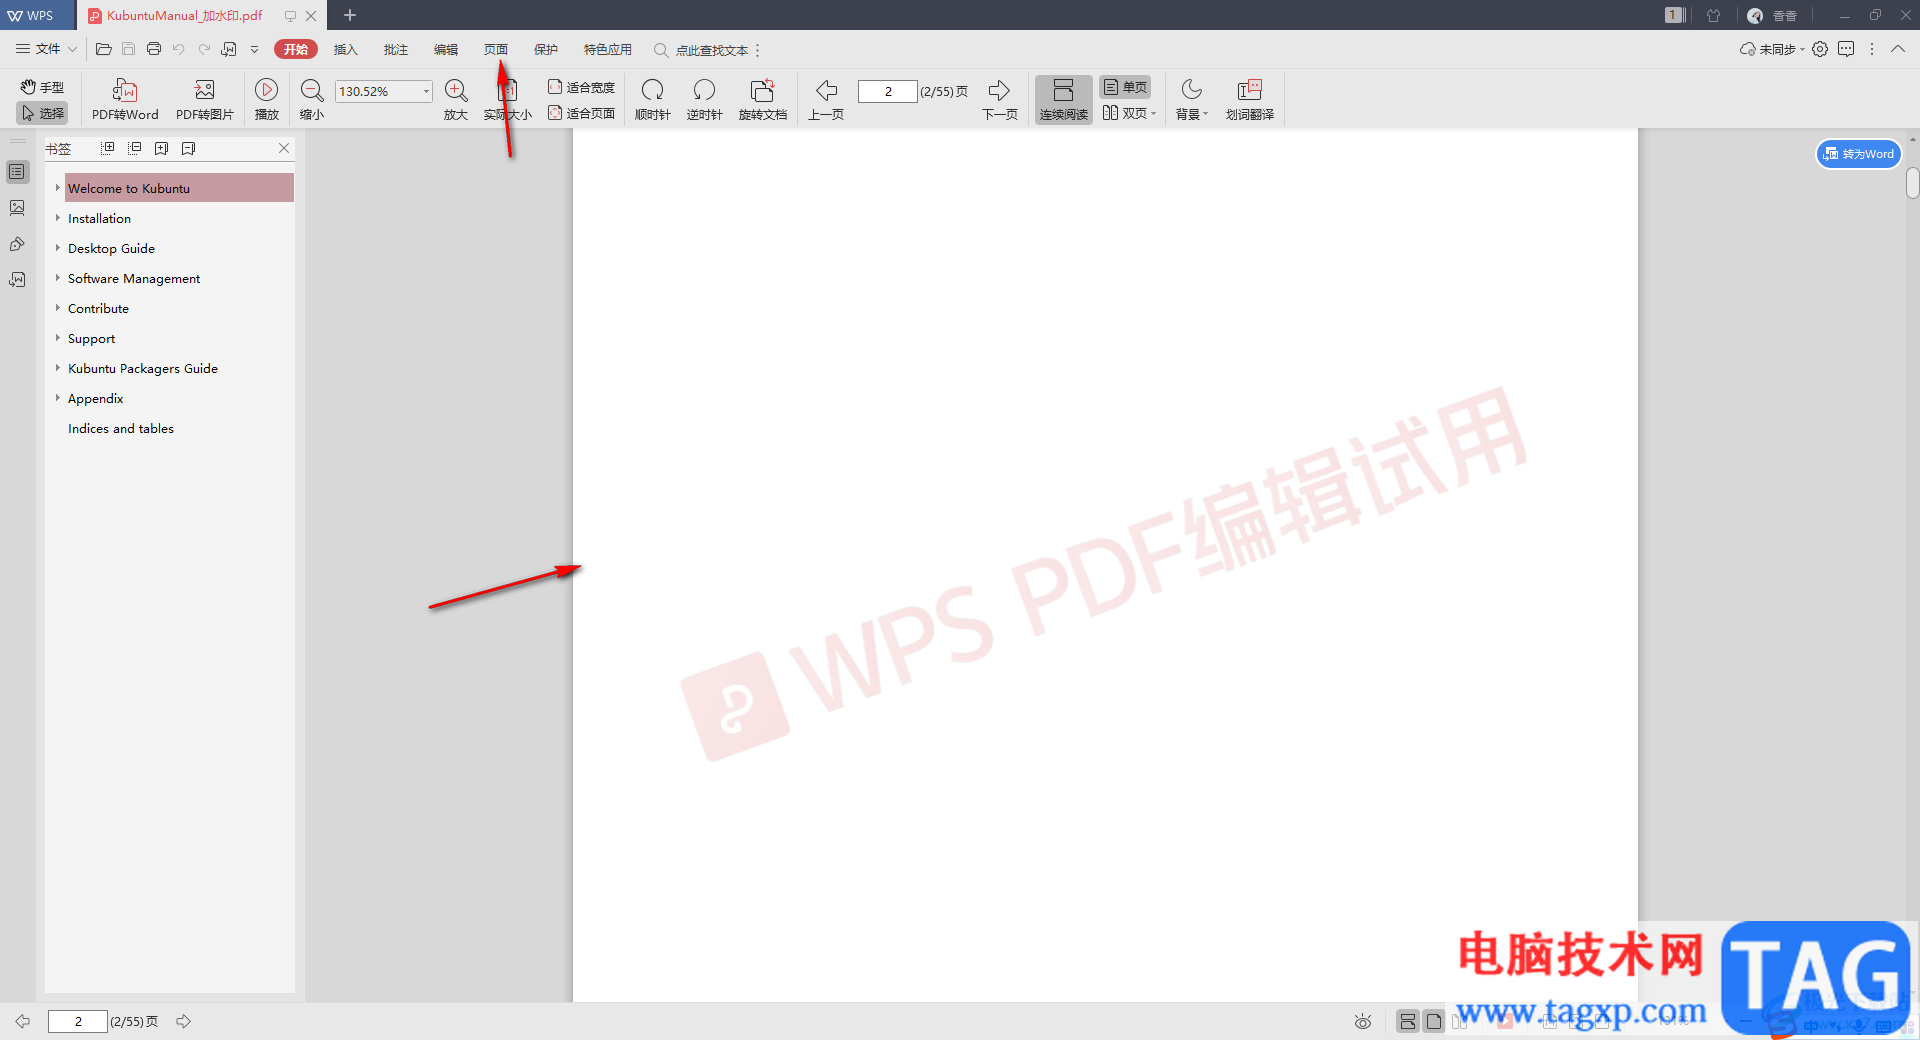1920x1040 pixels.
Task: Click the open file folder icon
Action: point(103,49)
